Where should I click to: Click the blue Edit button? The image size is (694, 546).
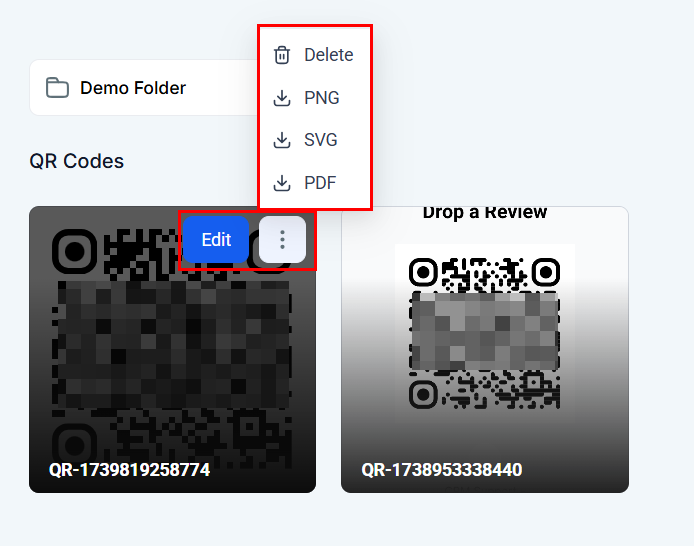pos(216,239)
